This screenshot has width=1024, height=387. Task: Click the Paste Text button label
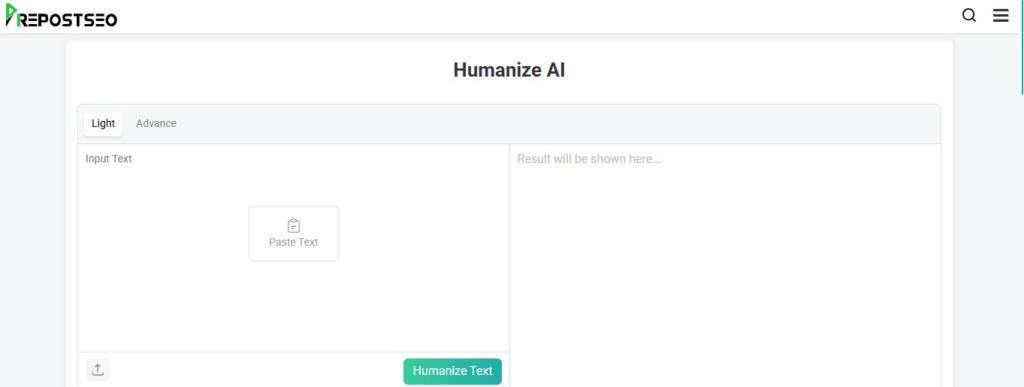coord(294,242)
